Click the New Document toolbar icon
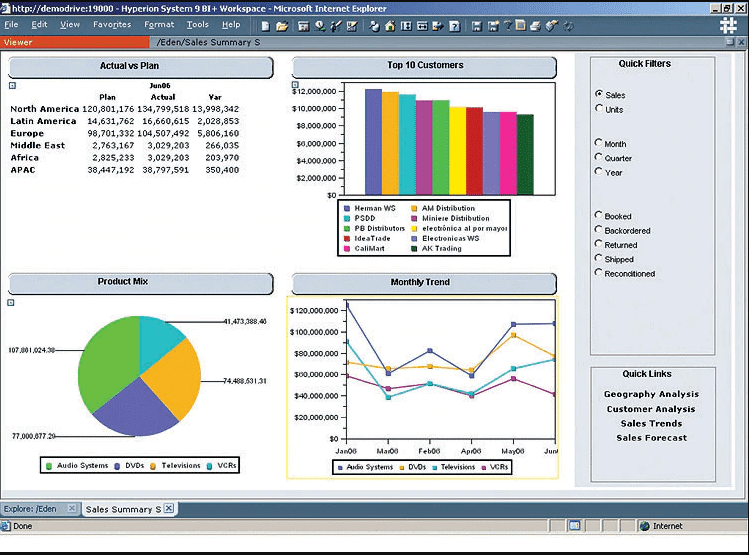The image size is (749, 555). coord(265,25)
